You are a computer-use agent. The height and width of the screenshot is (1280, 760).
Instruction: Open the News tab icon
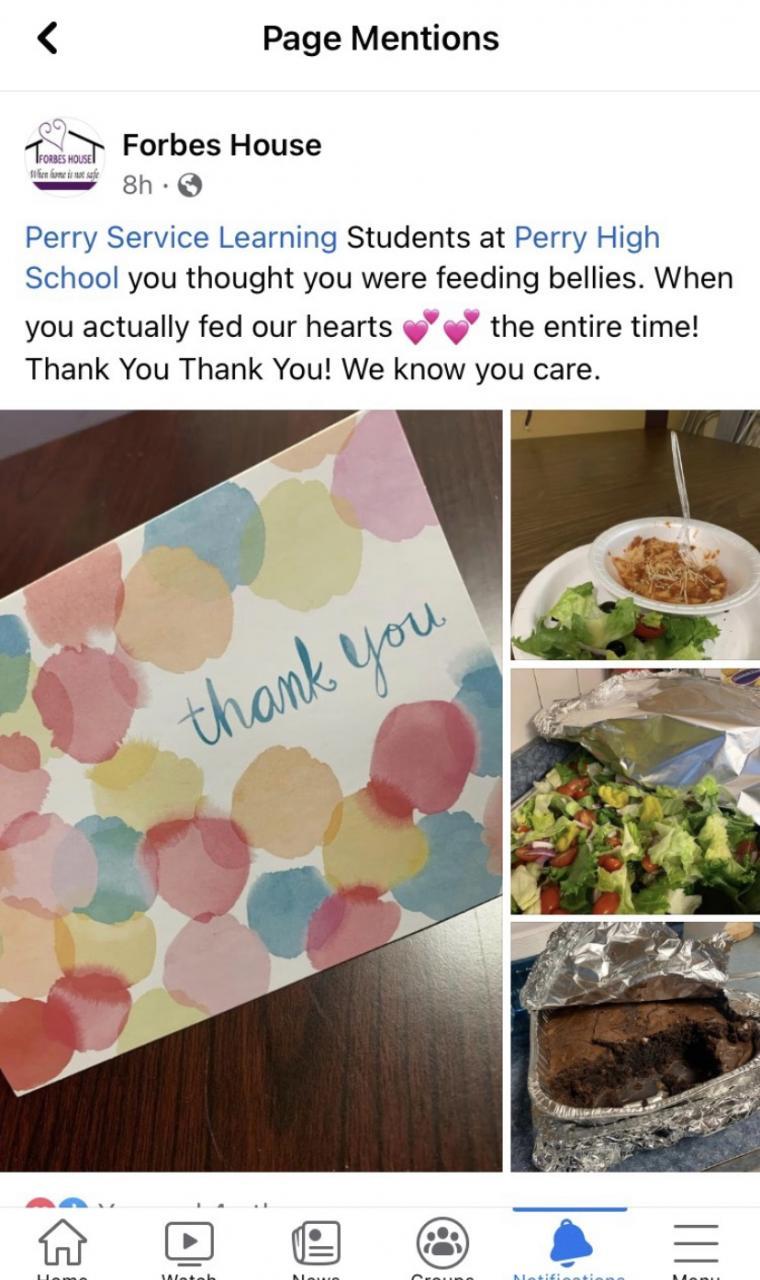[316, 1244]
